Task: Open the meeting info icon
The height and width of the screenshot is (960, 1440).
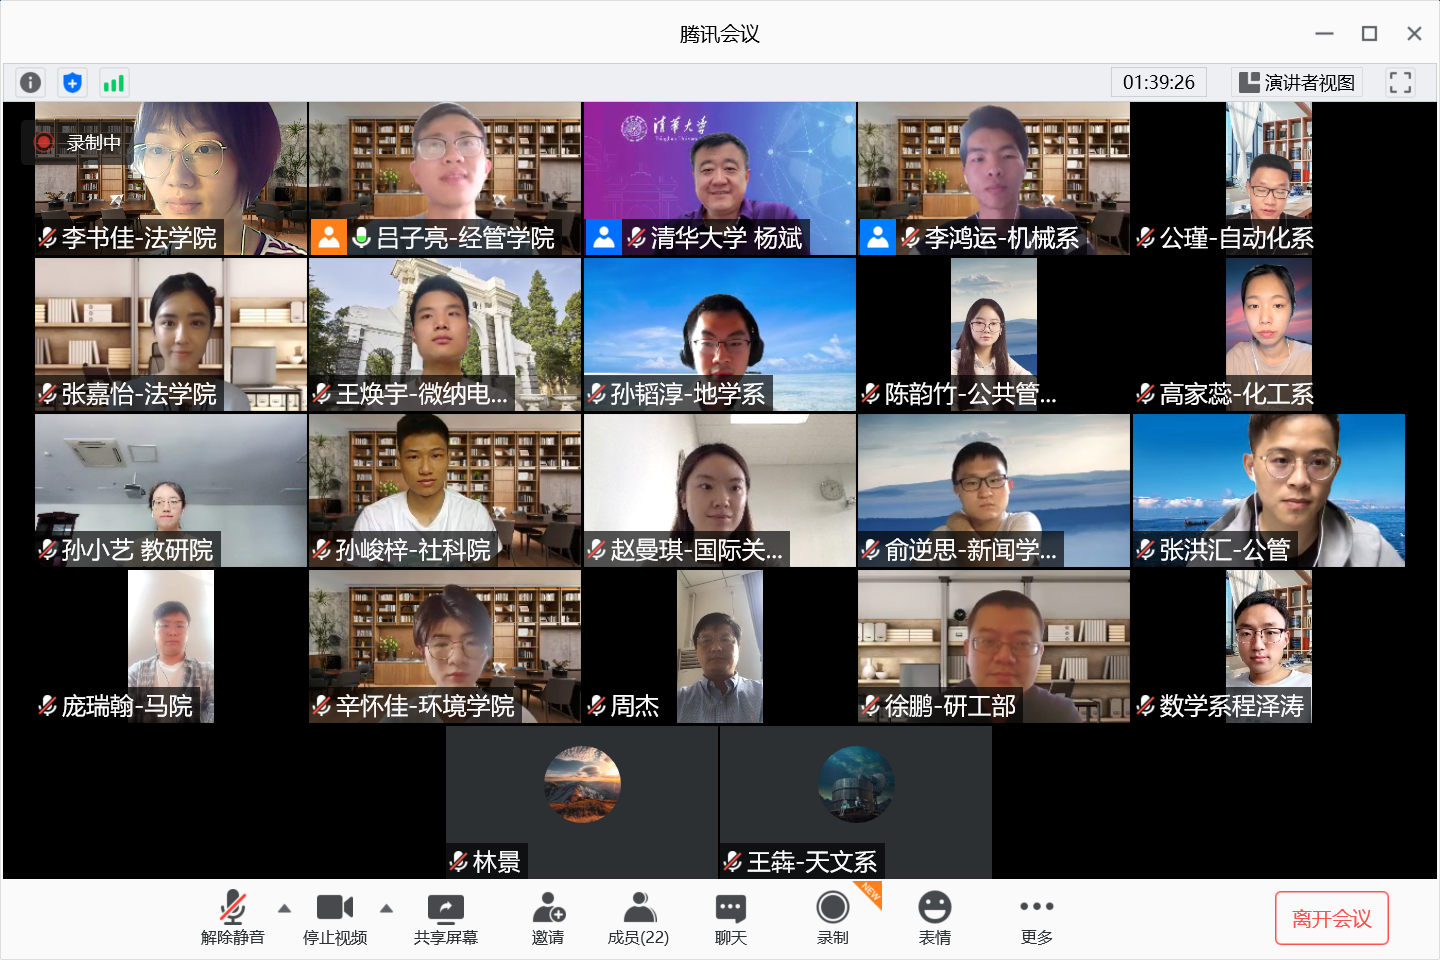Action: coord(31,83)
